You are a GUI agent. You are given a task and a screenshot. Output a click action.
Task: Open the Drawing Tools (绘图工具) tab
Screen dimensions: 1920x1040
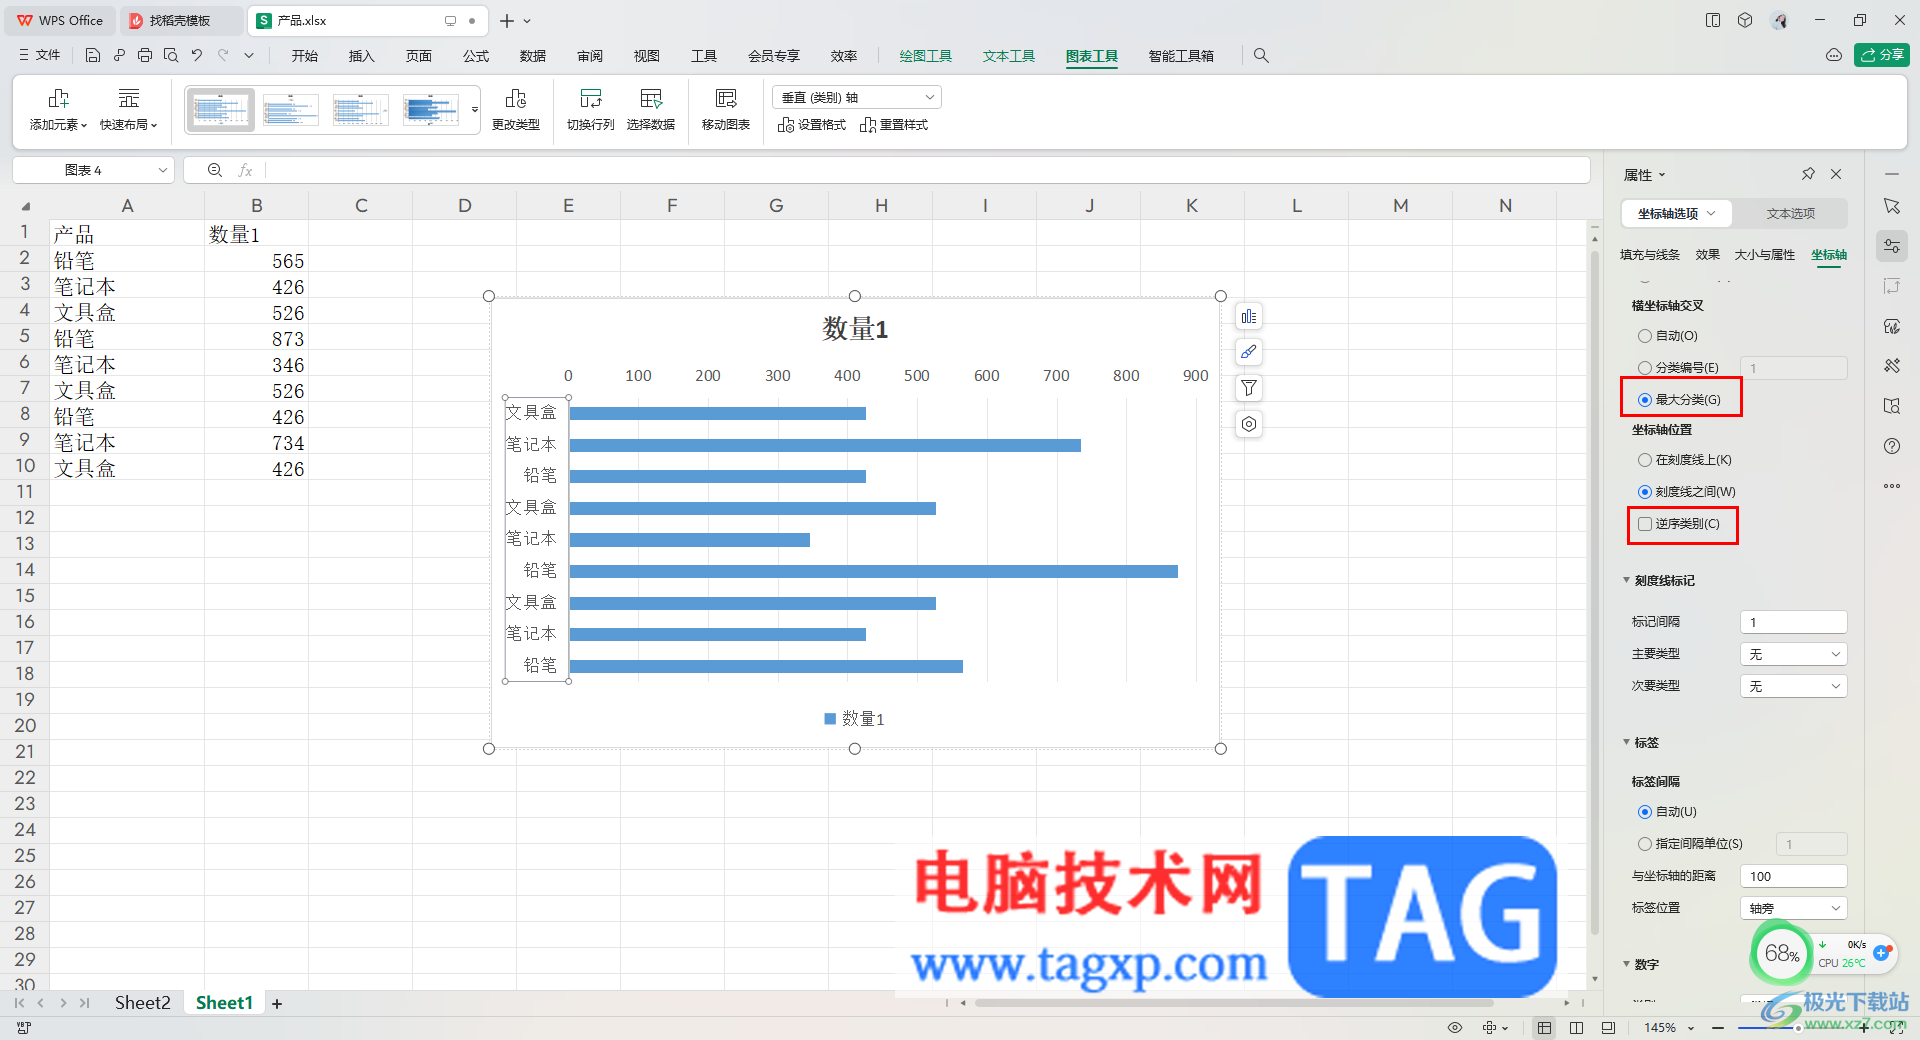(926, 56)
